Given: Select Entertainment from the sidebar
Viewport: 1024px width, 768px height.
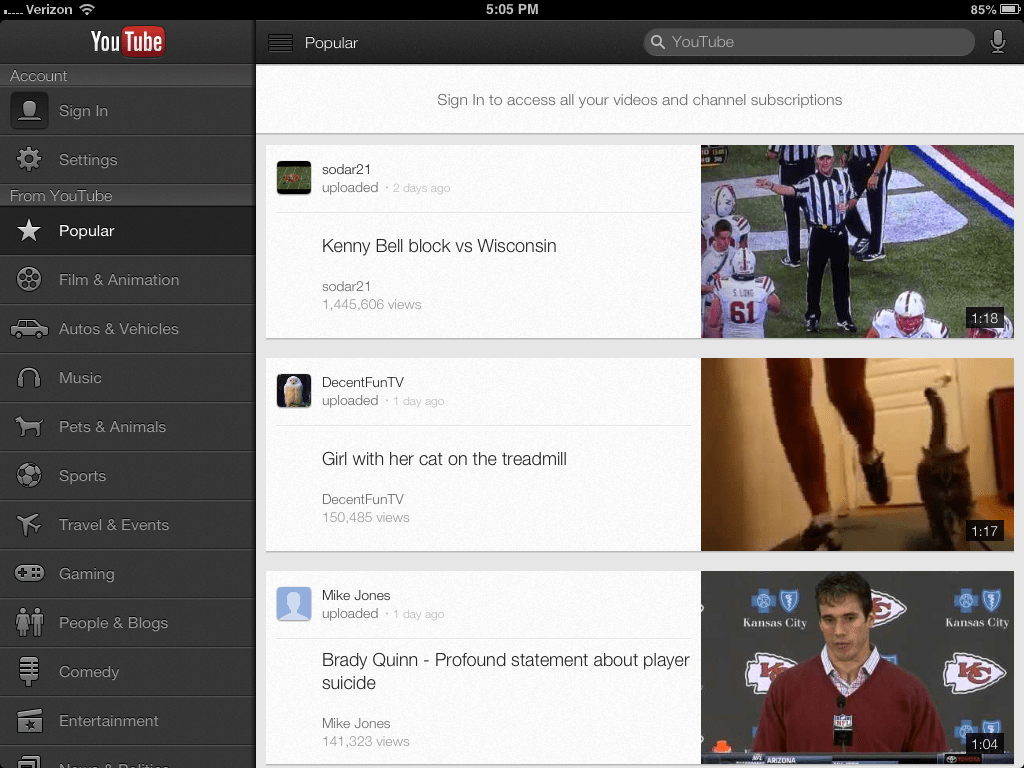Looking at the screenshot, I should point(108,721).
